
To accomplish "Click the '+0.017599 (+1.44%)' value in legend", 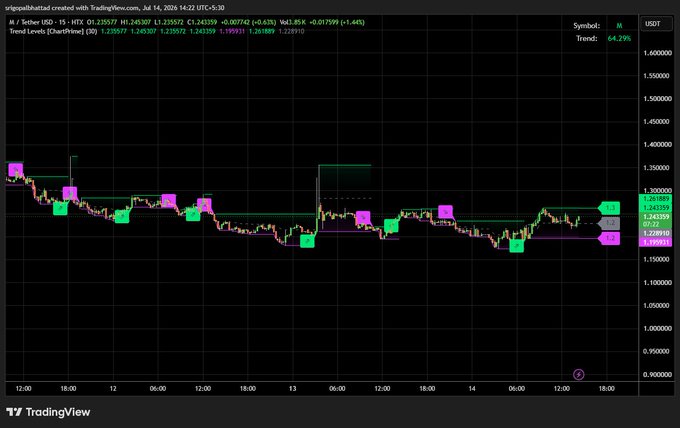I will [337, 22].
